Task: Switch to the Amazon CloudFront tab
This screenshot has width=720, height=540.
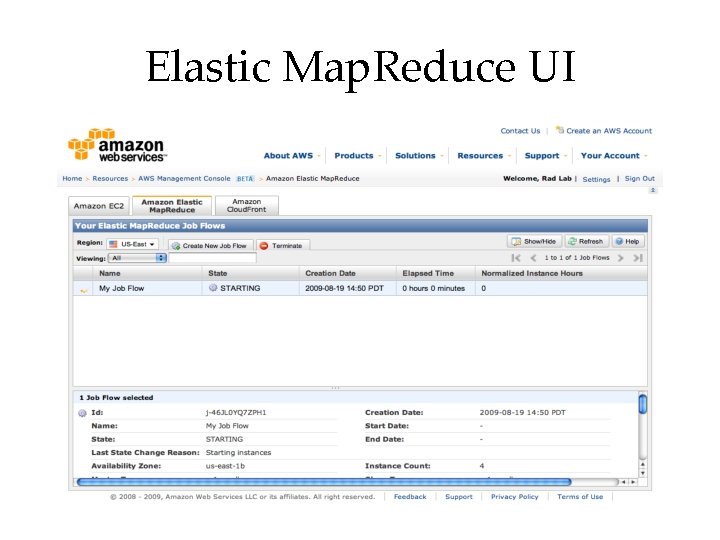Action: point(247,206)
